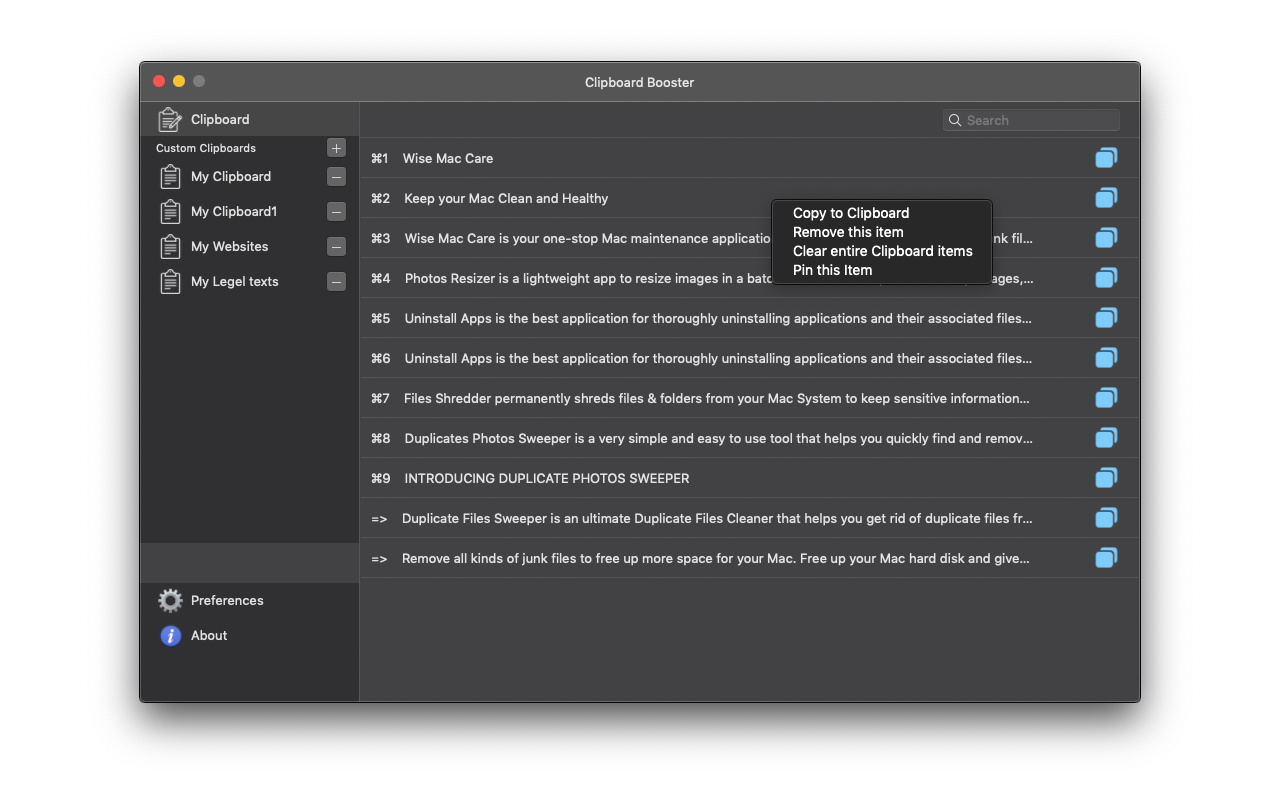Click copy icon on ⌘3 Wise Mac Care row
The image size is (1280, 800).
click(1106, 238)
